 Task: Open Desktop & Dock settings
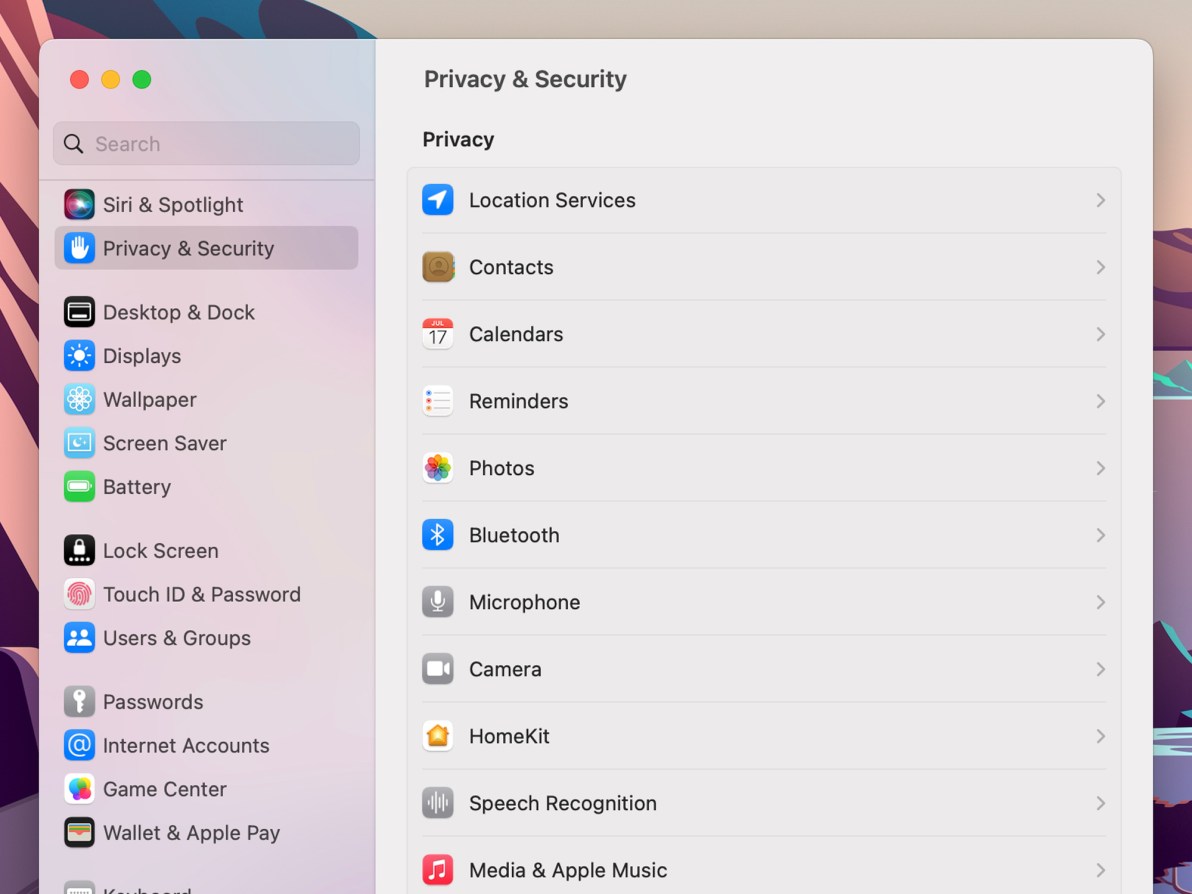click(x=178, y=312)
